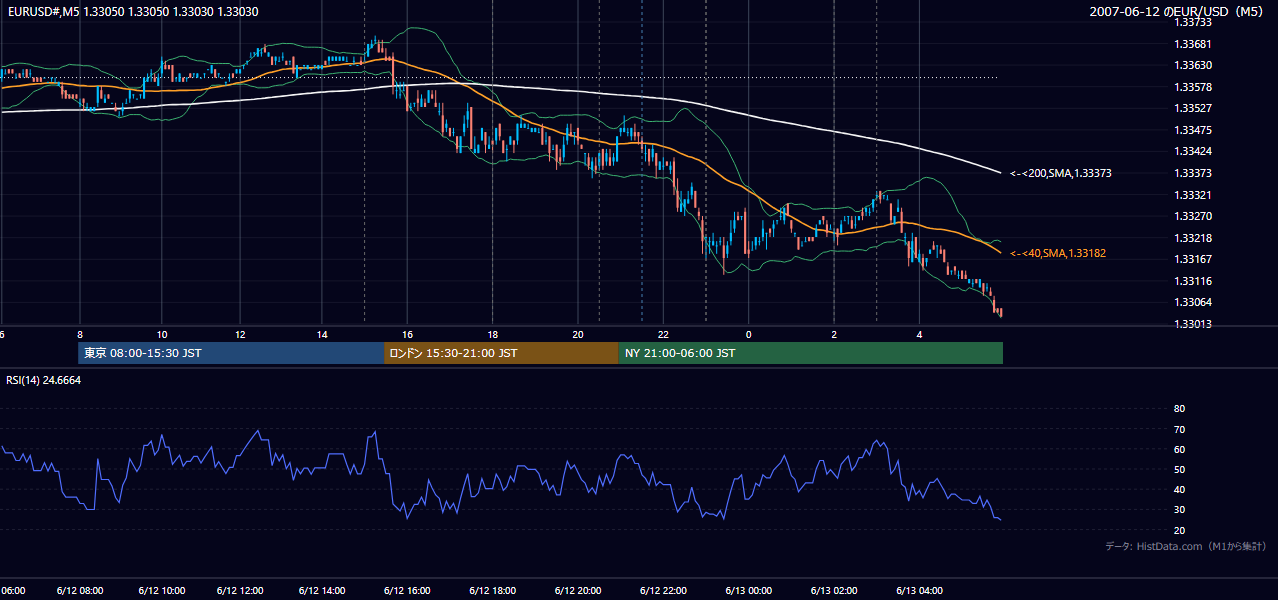
Task: Click the 6/12 16:00 time label
Action: tap(407, 590)
